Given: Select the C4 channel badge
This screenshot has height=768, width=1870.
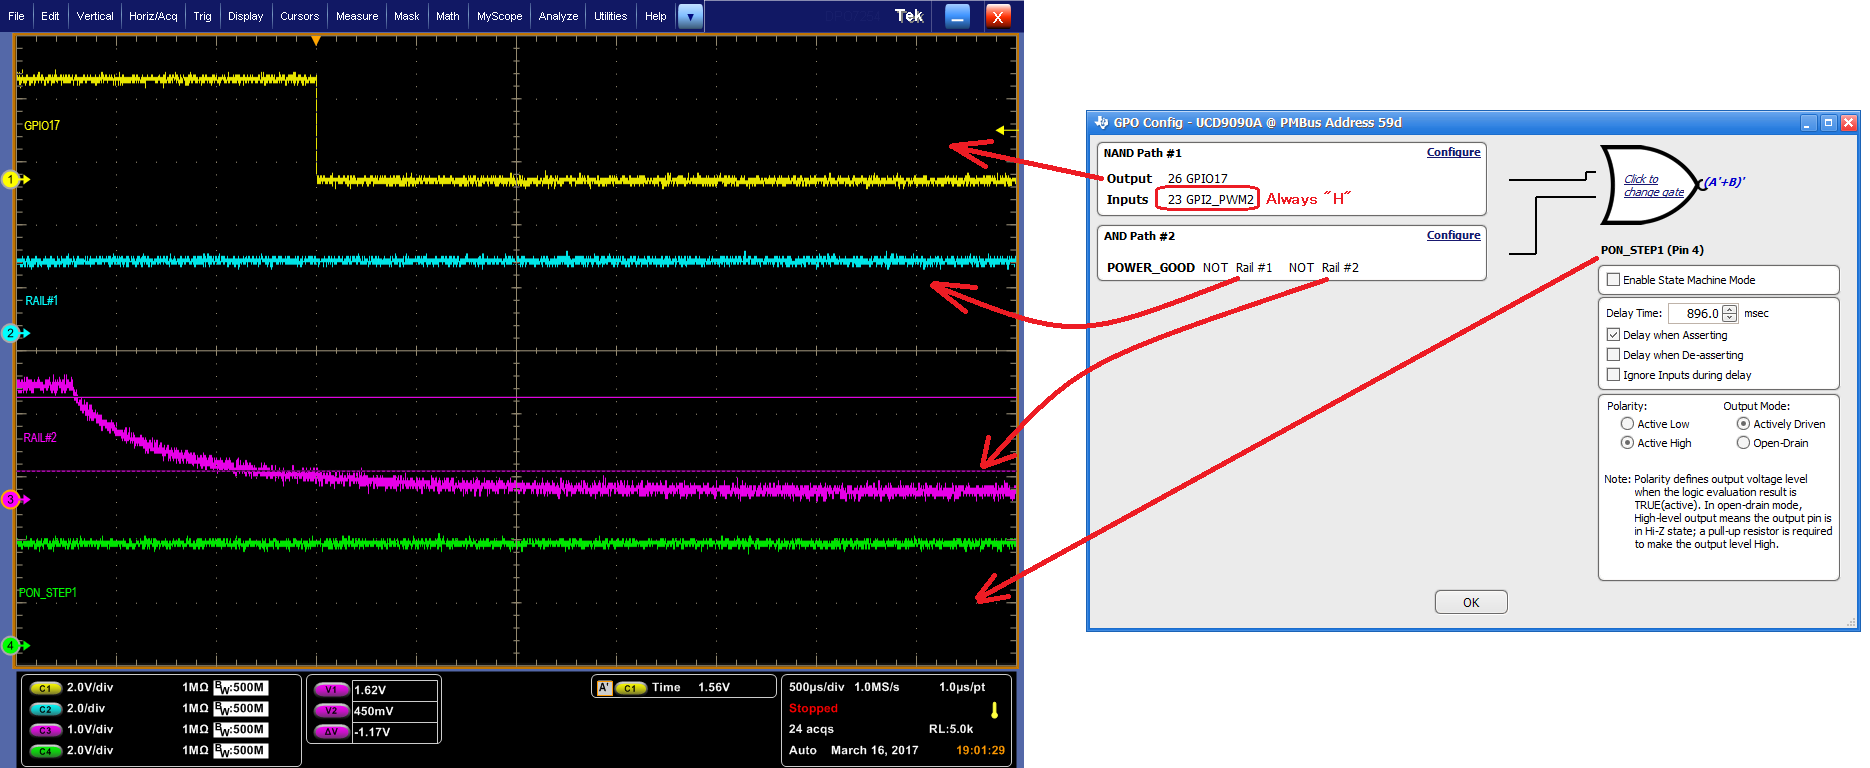Looking at the screenshot, I should tap(46, 751).
